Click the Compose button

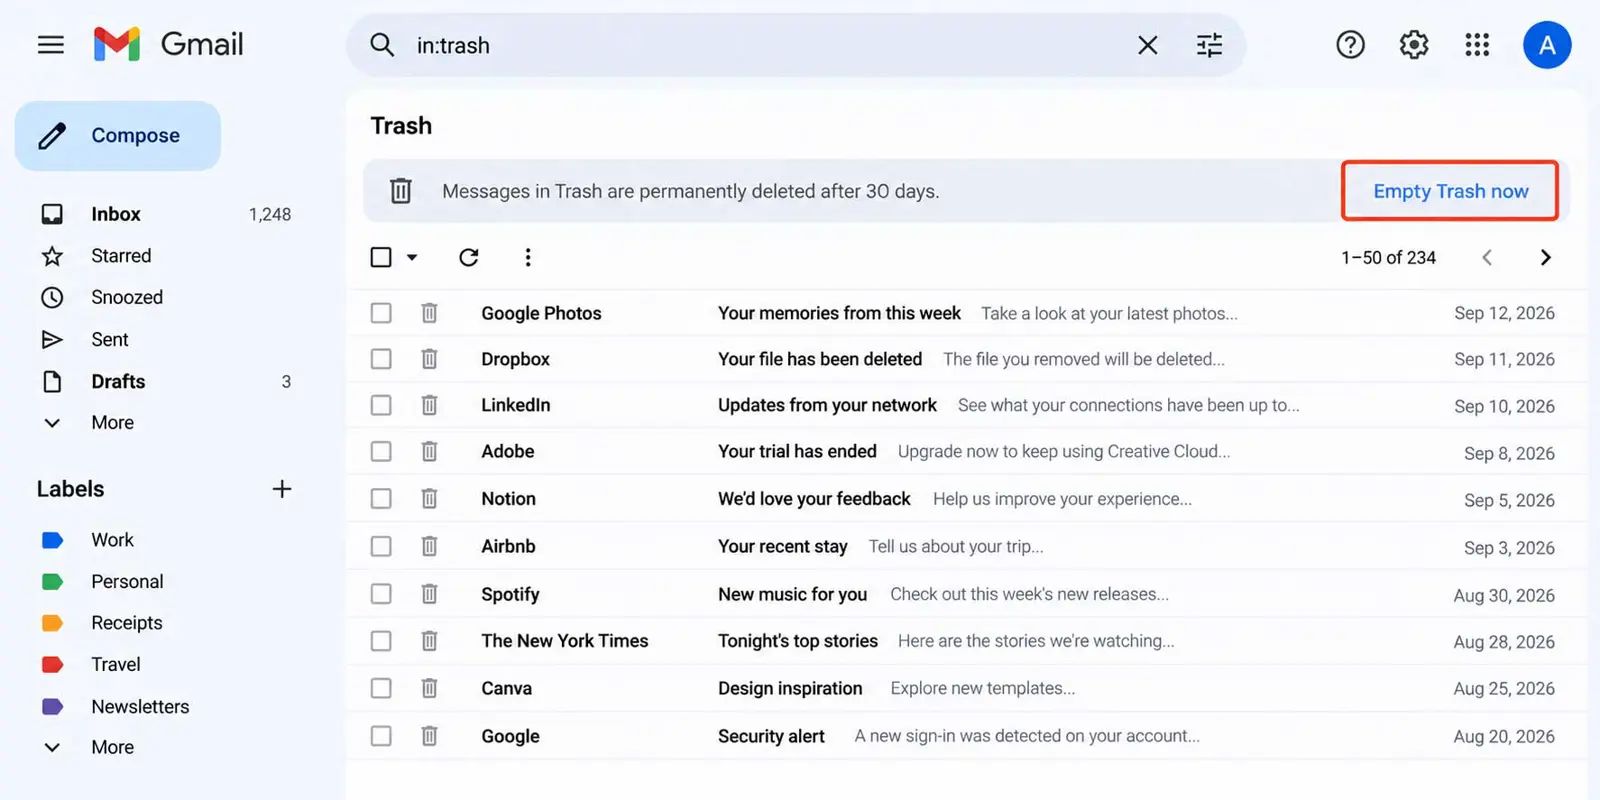coord(118,136)
